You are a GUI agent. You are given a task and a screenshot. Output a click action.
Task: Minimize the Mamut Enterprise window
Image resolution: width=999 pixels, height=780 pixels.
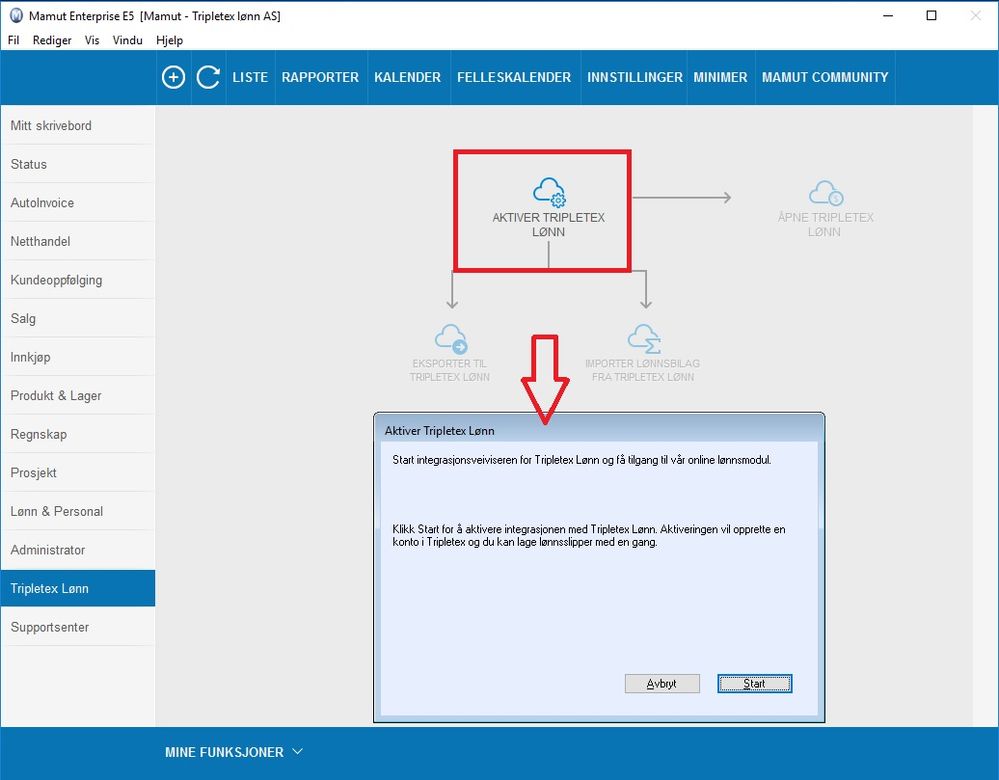pos(888,16)
